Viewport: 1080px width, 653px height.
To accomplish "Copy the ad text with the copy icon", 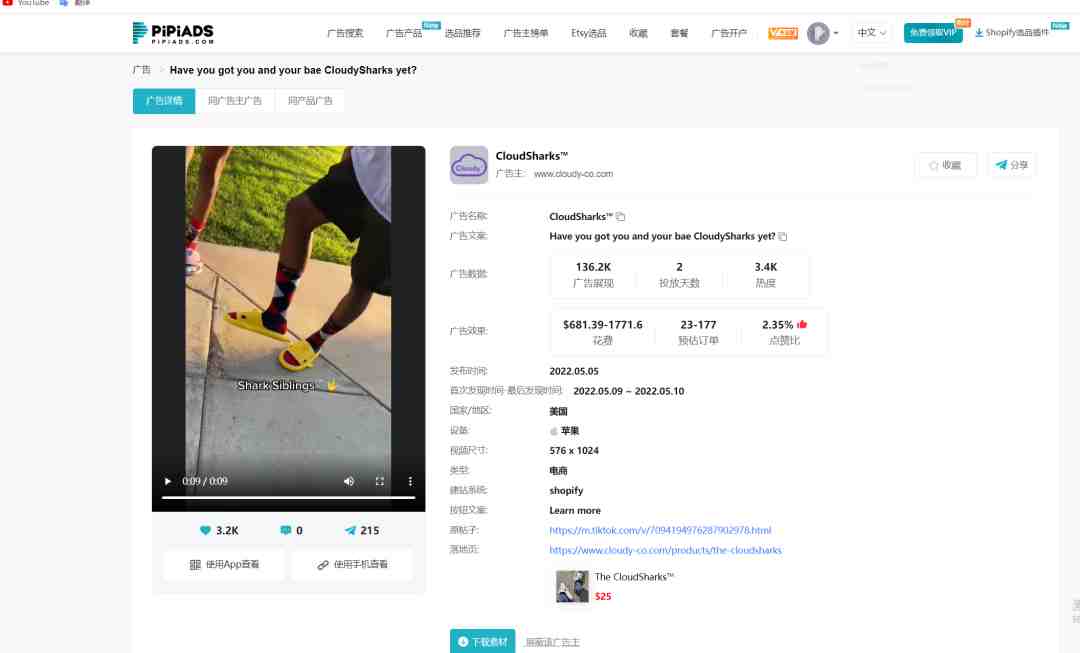I will click(x=782, y=237).
